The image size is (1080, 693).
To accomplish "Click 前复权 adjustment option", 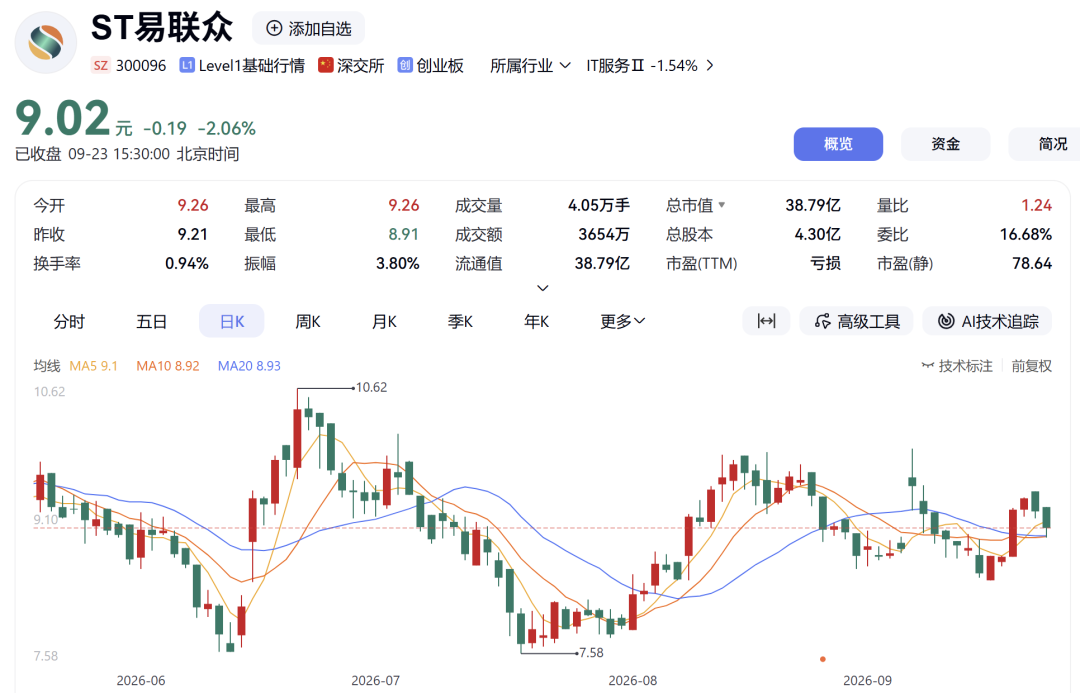I will click(x=1031, y=366).
